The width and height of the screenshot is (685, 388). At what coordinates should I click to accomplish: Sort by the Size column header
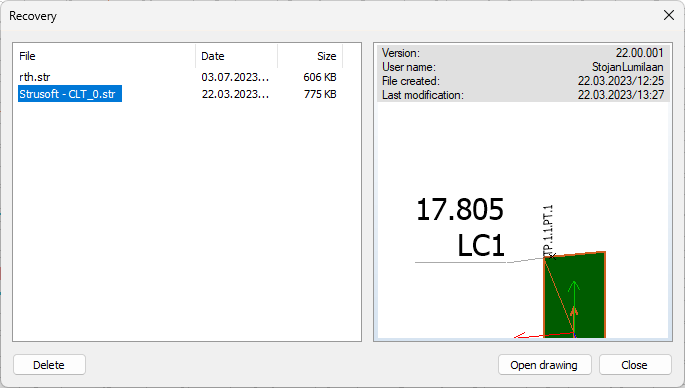310,56
